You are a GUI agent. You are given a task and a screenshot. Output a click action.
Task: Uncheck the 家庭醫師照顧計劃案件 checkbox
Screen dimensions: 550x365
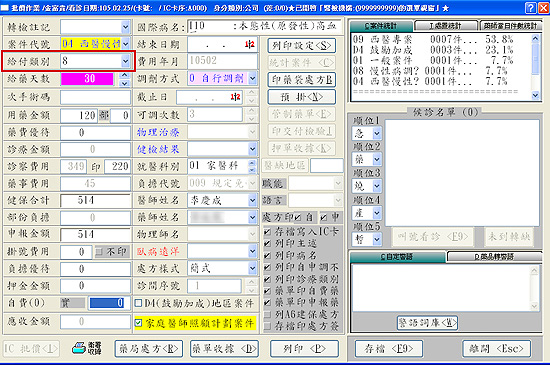[139, 323]
